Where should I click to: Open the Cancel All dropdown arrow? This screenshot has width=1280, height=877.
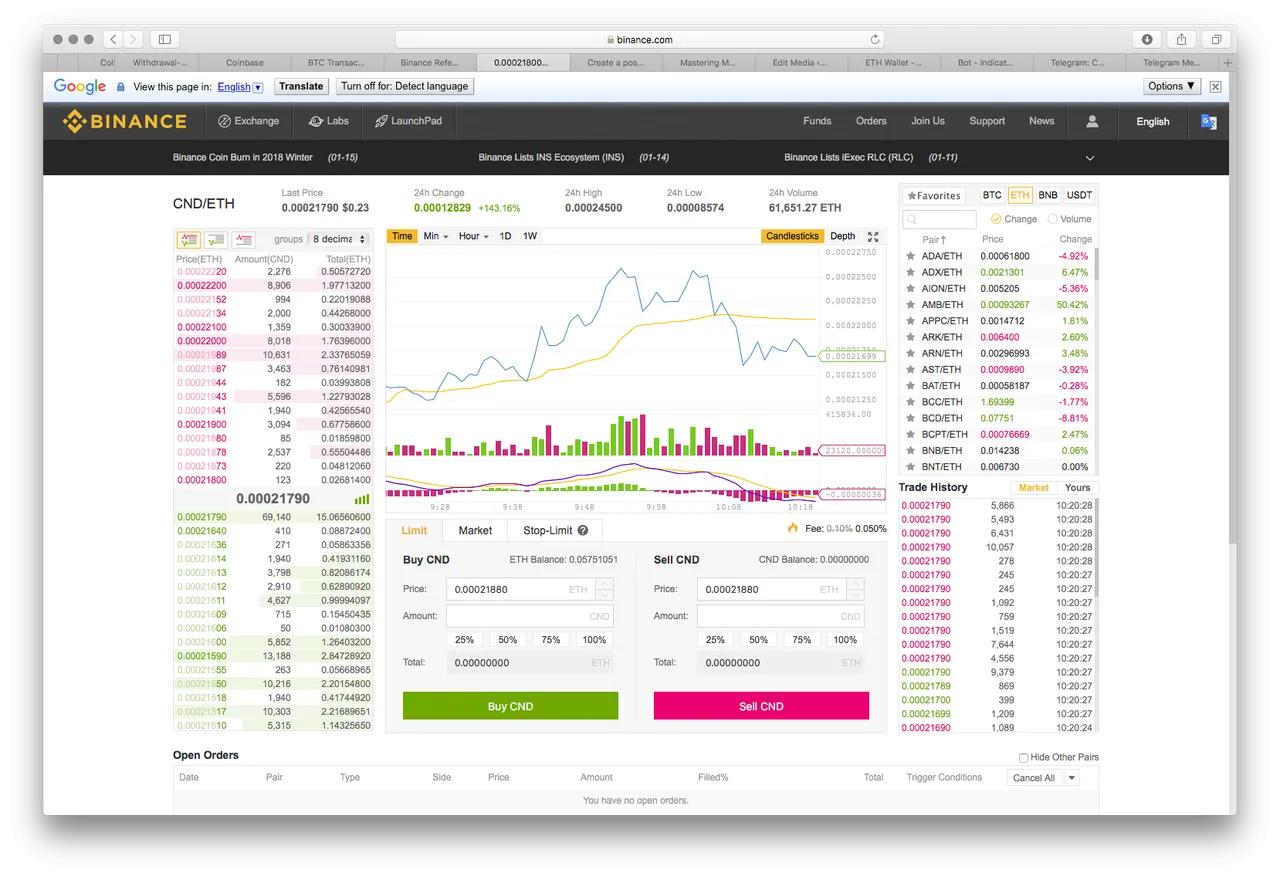point(1072,778)
